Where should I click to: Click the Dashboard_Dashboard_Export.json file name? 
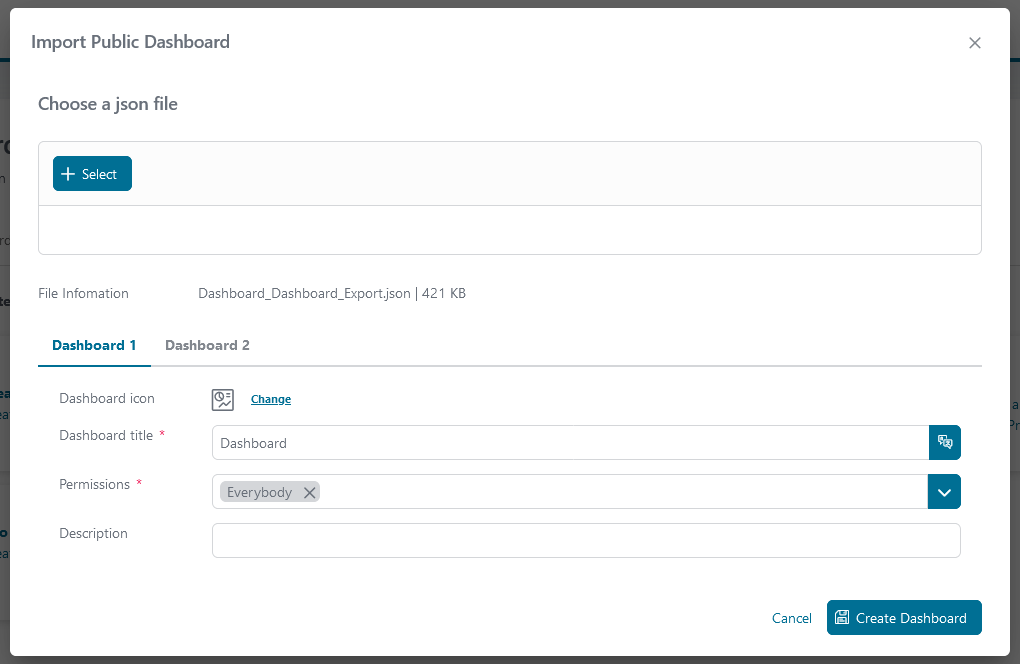click(x=304, y=294)
